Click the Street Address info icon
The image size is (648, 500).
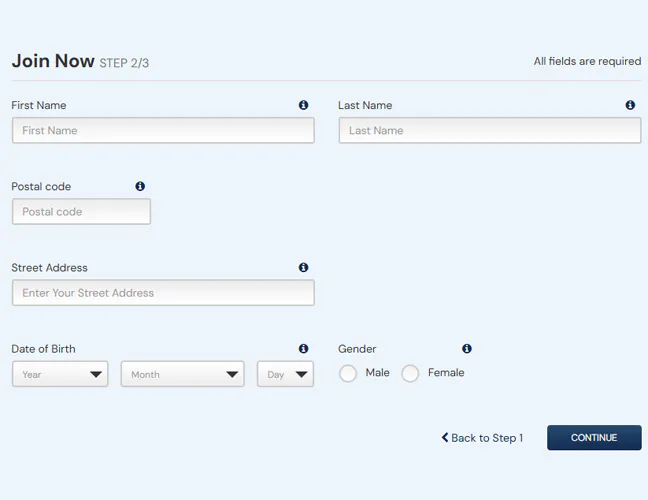303,268
